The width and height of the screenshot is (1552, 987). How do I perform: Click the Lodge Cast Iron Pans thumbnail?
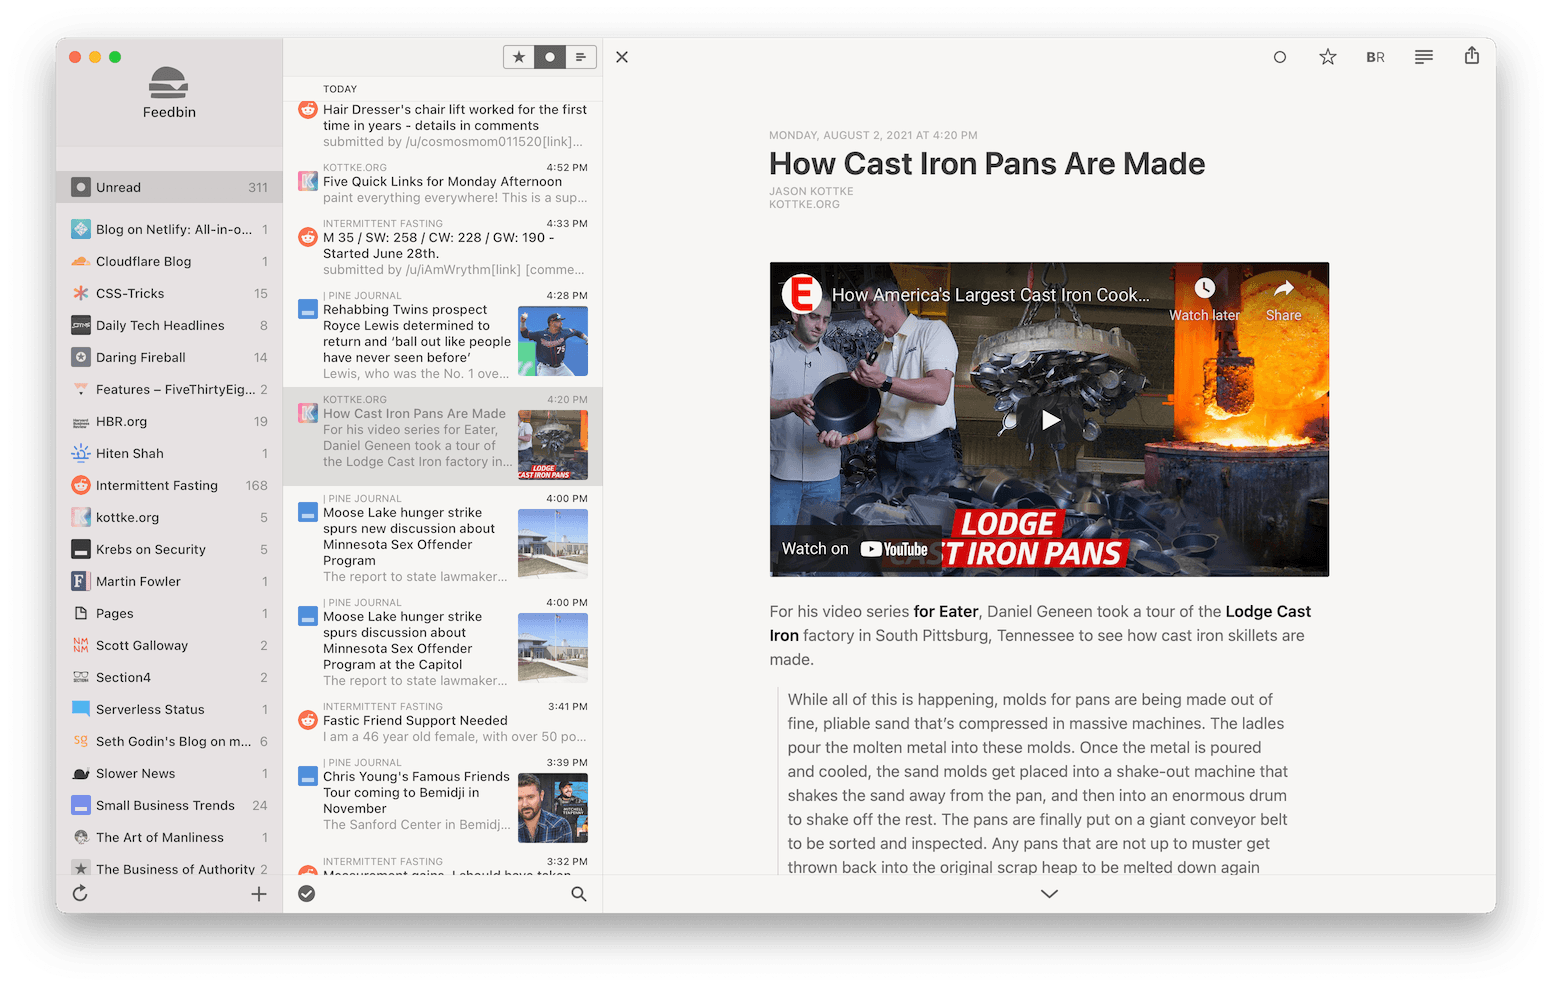click(553, 445)
